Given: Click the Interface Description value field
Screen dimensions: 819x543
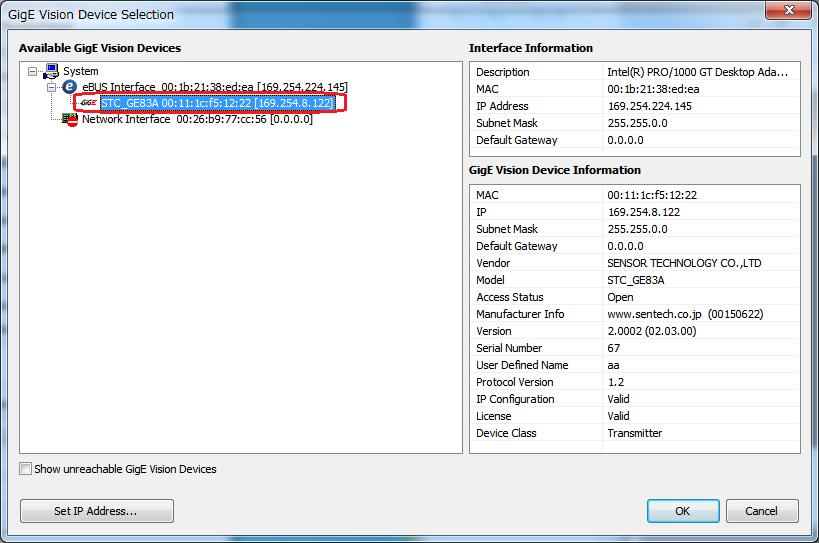Looking at the screenshot, I should click(x=697, y=72).
